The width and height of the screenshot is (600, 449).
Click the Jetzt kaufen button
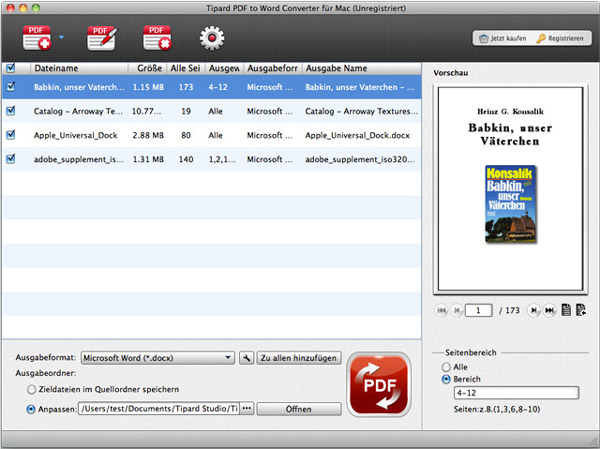[x=502, y=38]
